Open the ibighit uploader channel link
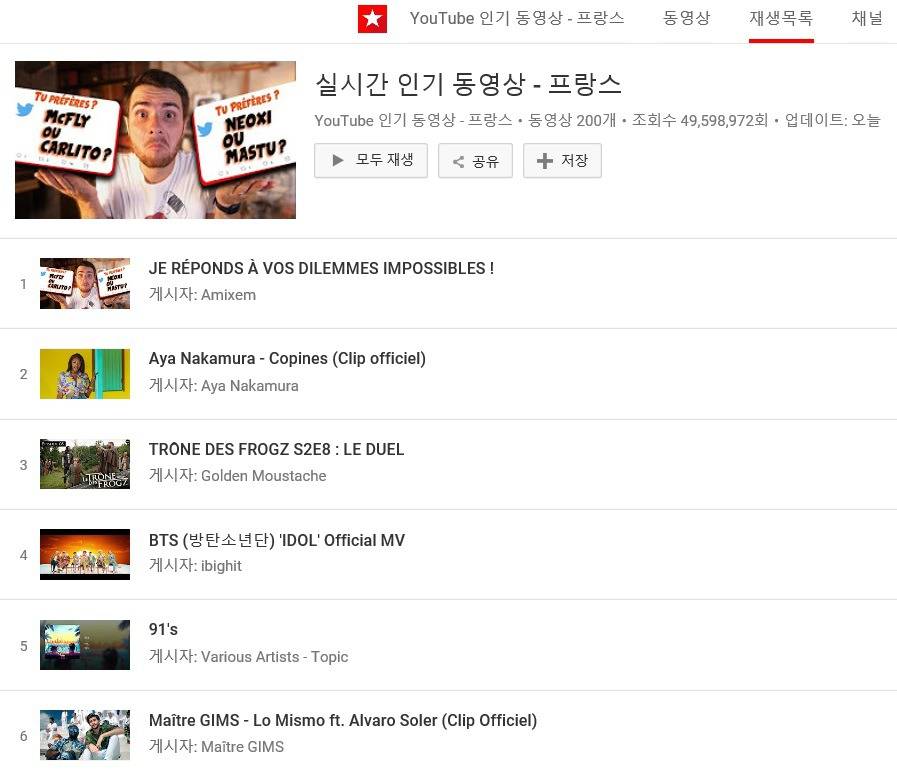 (x=221, y=566)
